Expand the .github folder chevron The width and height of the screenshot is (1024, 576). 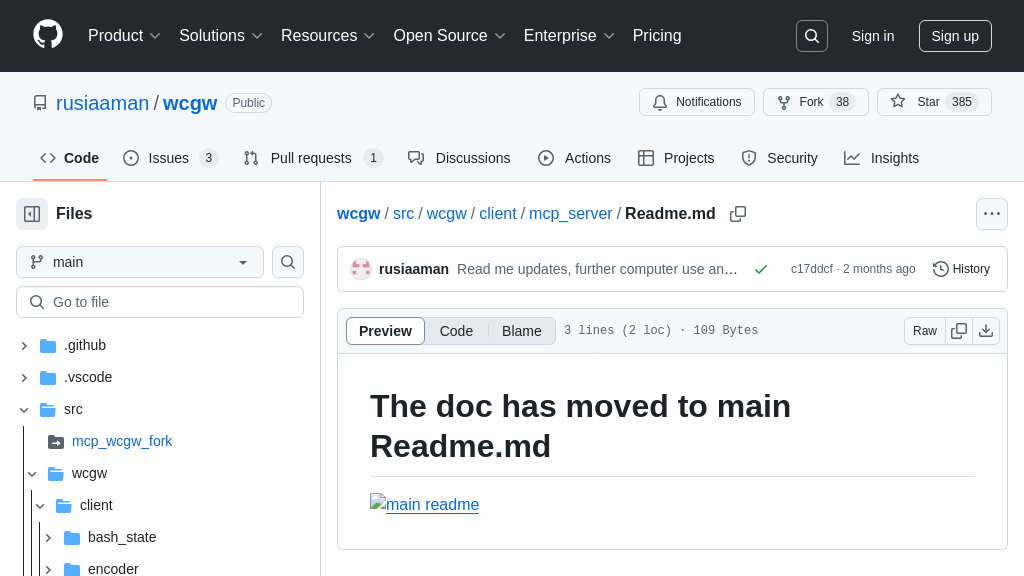[x=24, y=345]
